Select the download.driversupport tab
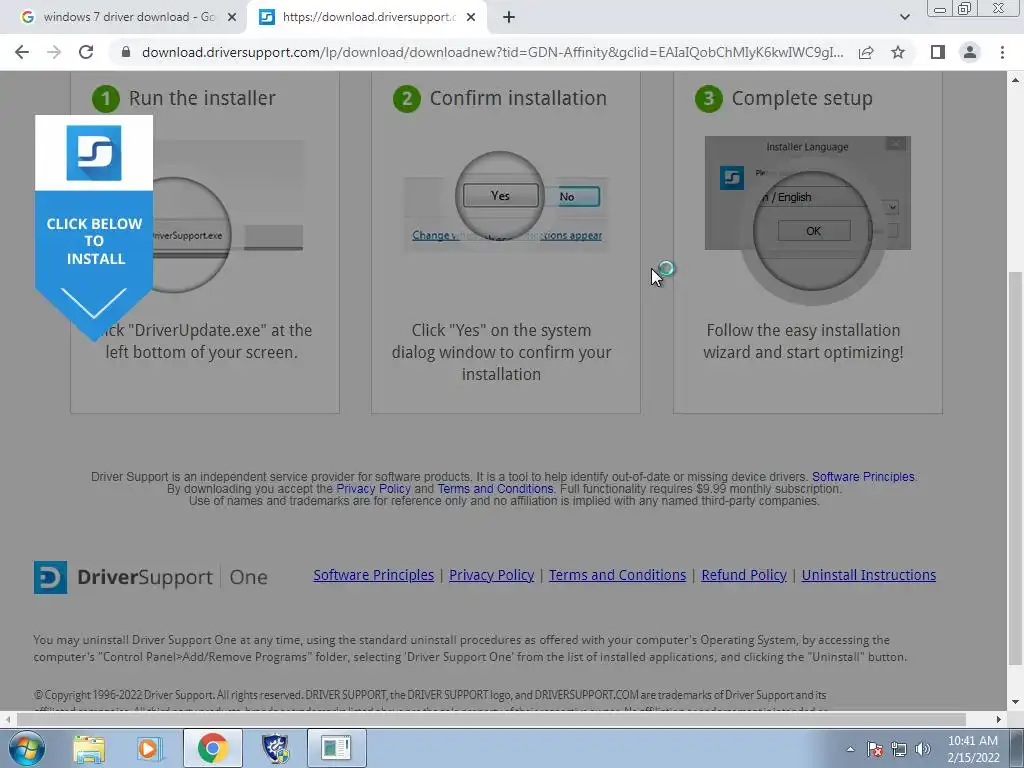Viewport: 1024px width, 768px height. [x=368, y=18]
